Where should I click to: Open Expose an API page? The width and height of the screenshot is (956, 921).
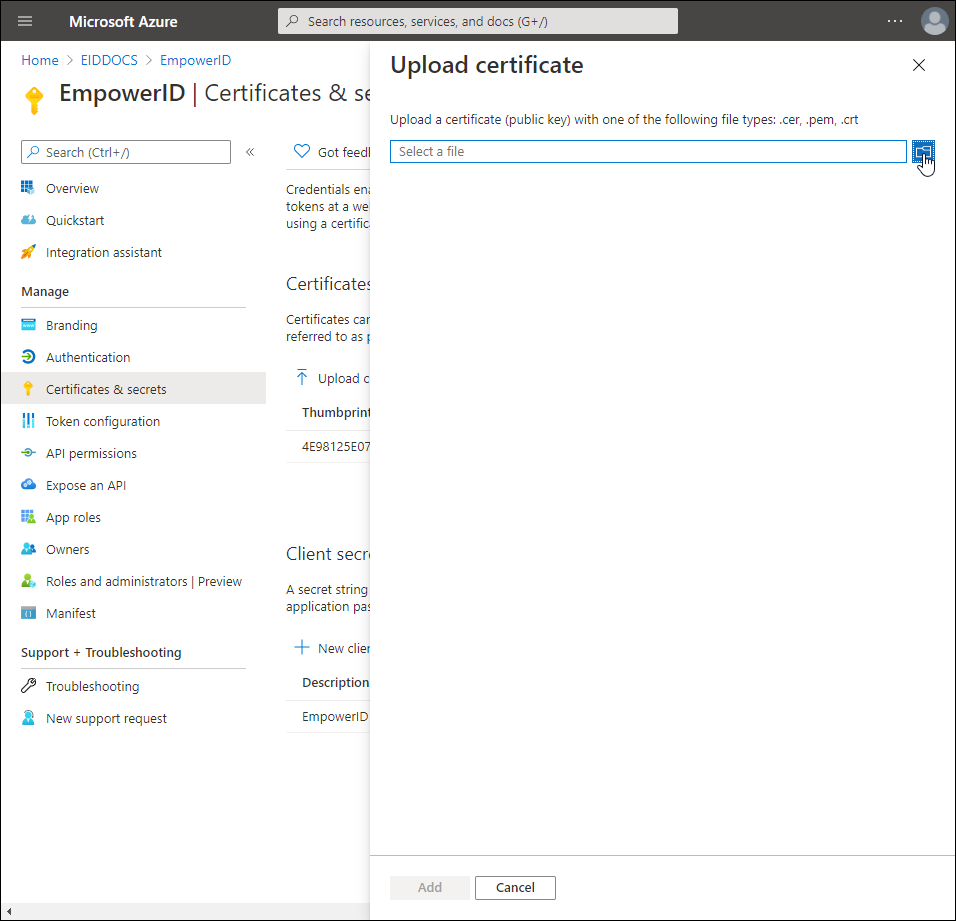pyautogui.click(x=86, y=485)
